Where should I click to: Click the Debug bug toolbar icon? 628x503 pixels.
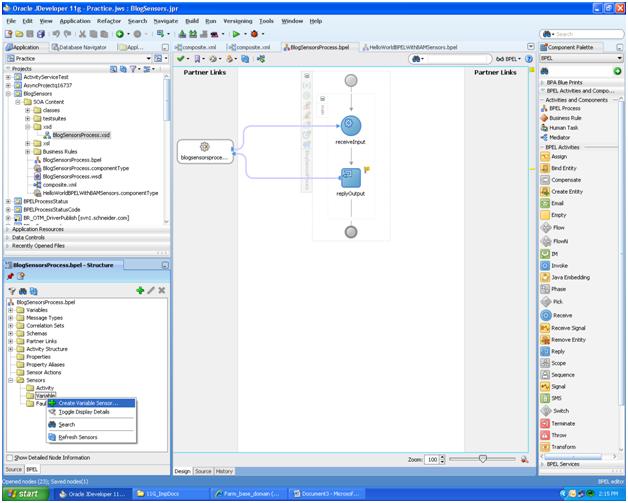[x=254, y=34]
